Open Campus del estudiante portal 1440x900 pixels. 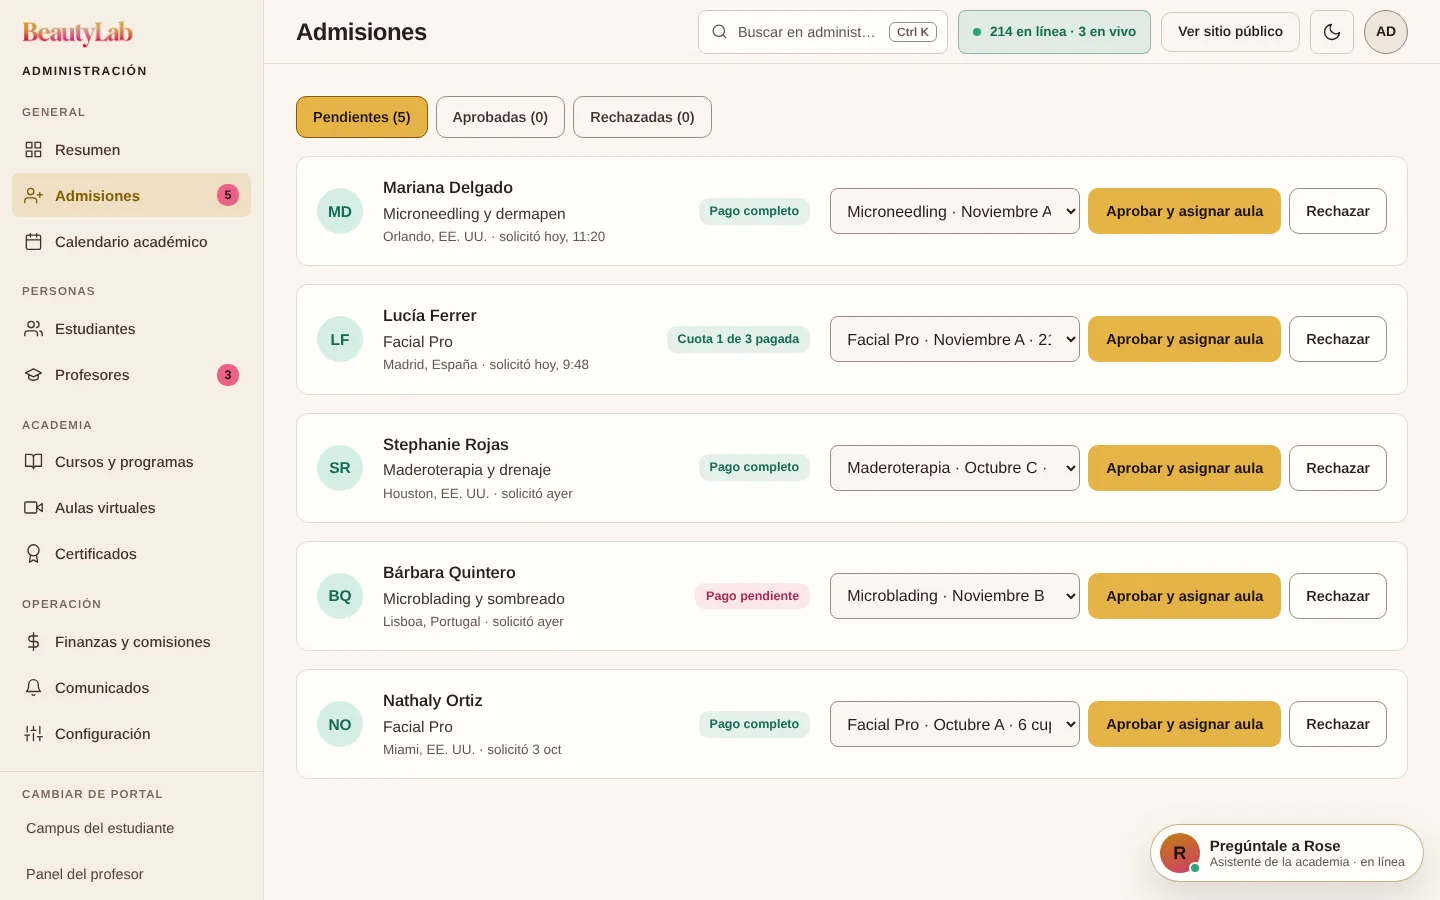click(x=131, y=828)
